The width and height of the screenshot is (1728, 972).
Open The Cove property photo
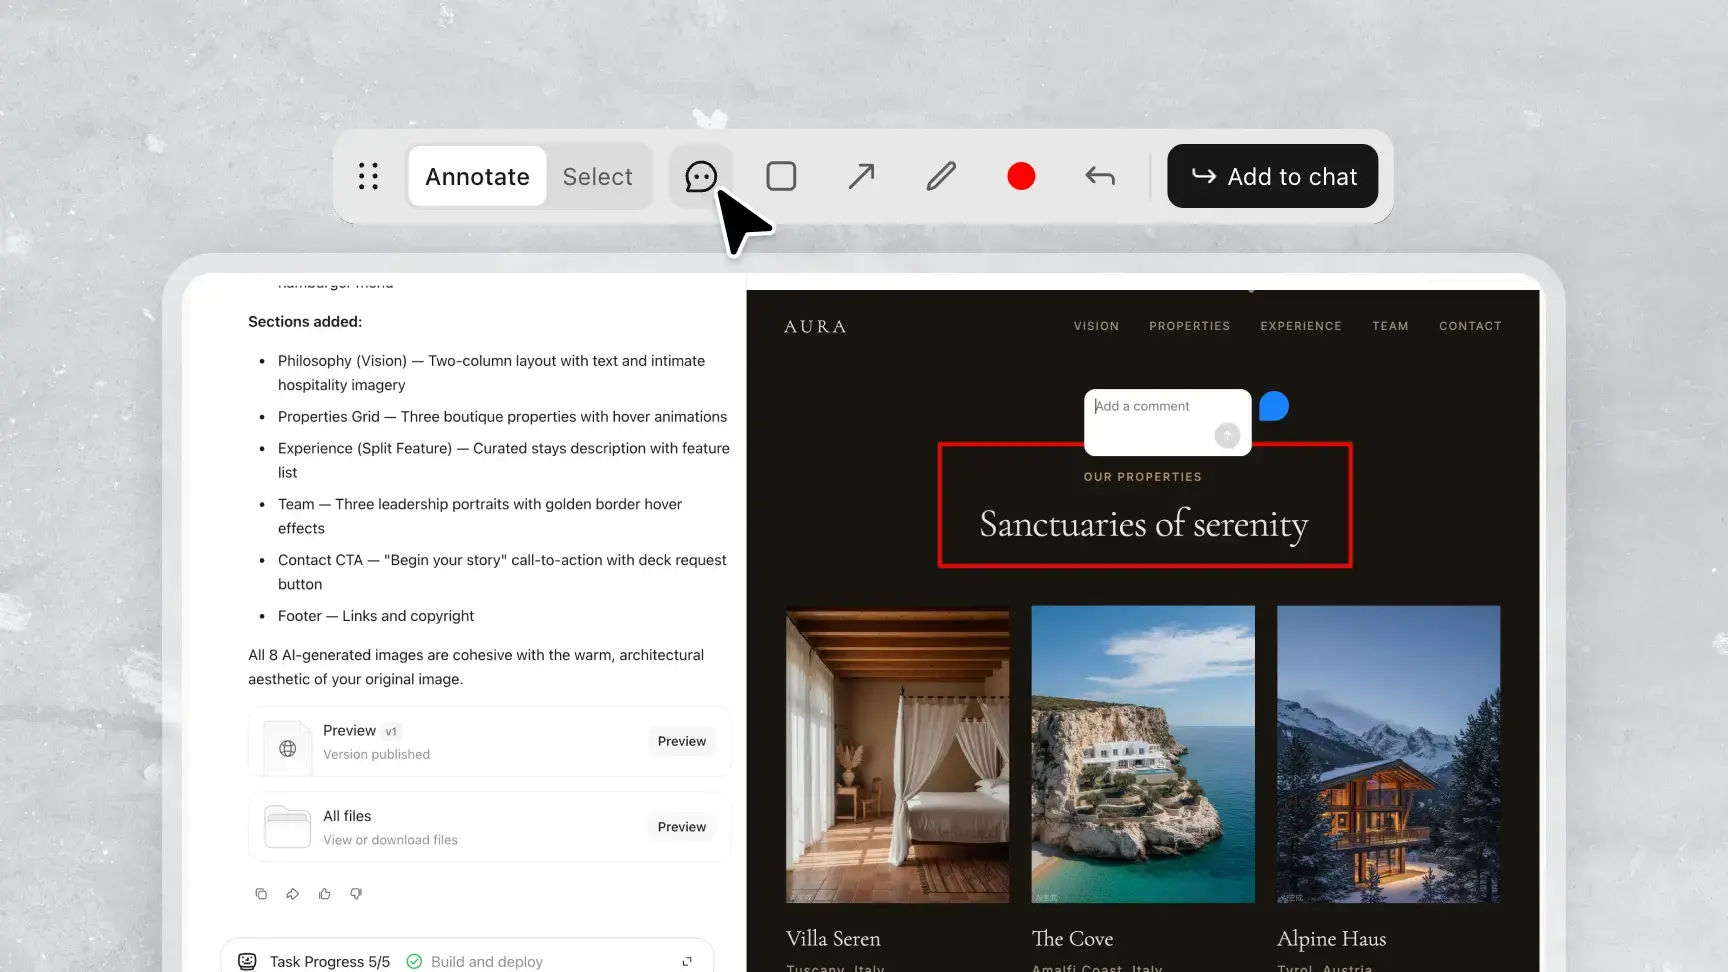pos(1143,754)
